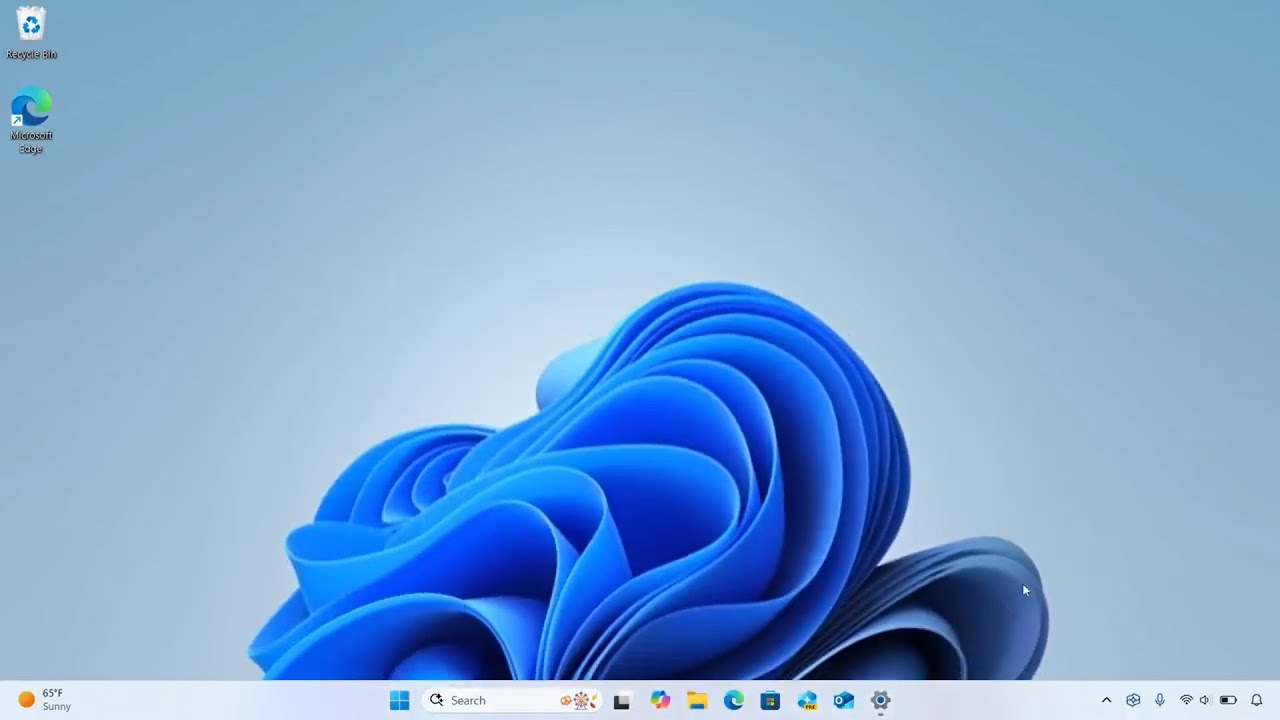Launch Copilot from the taskbar

[x=660, y=700]
